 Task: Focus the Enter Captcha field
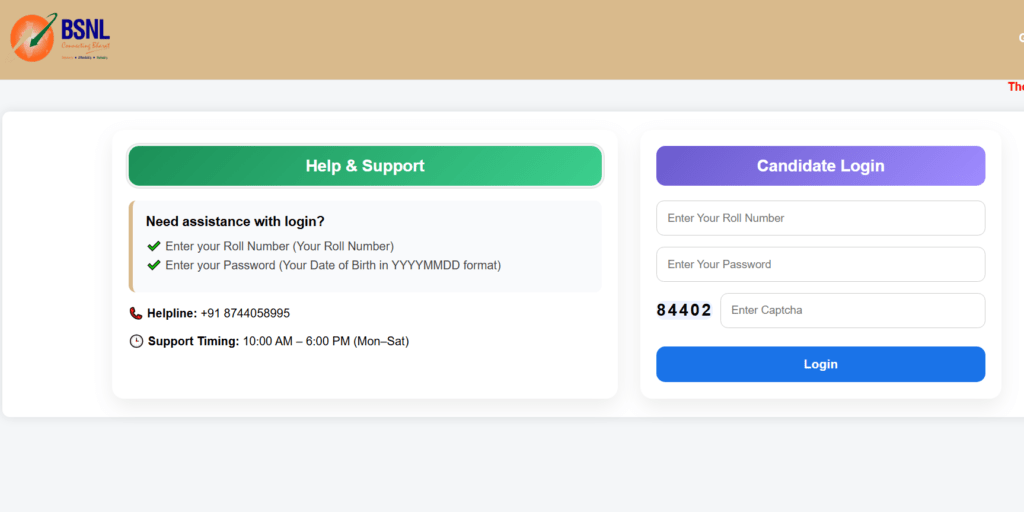click(852, 310)
